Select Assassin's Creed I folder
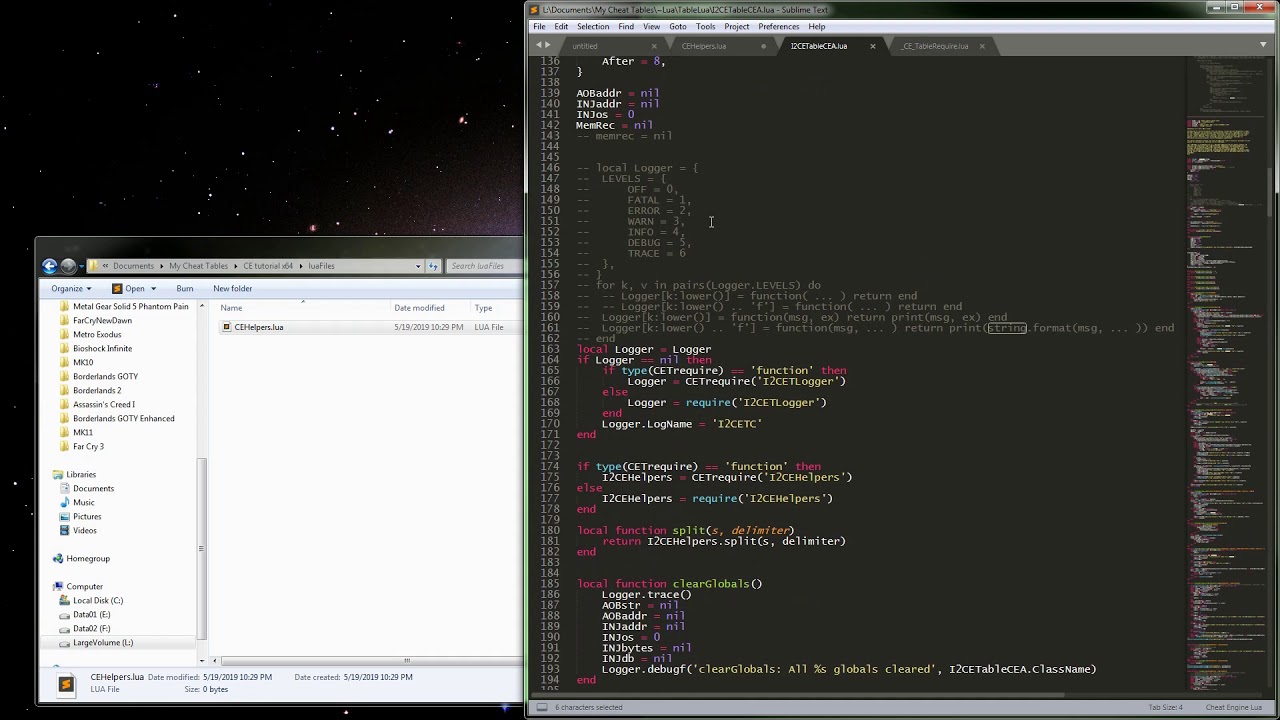Image resolution: width=1280 pixels, height=720 pixels. 104,404
